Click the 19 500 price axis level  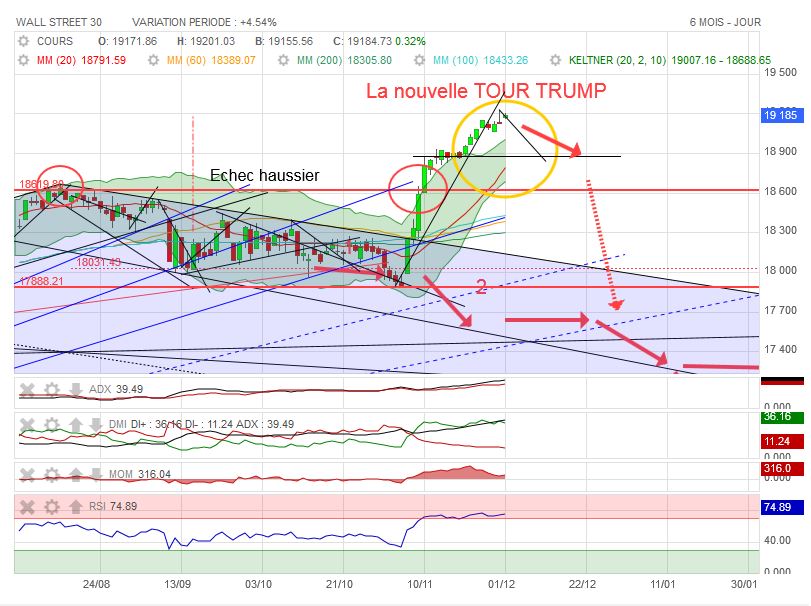point(780,72)
